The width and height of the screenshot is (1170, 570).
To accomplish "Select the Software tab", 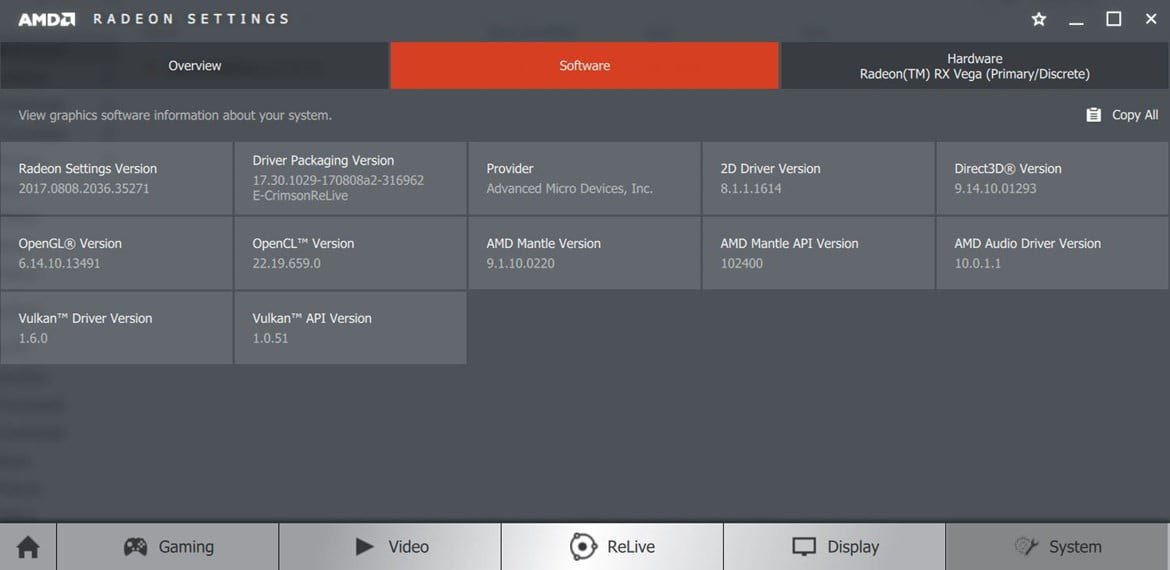I will [584, 66].
